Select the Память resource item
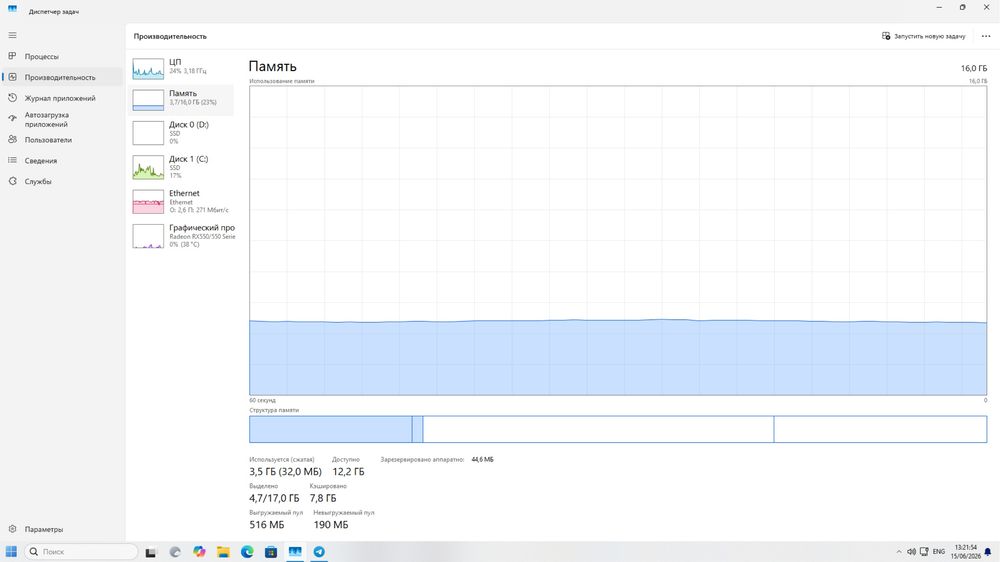The width and height of the screenshot is (1000, 562). click(181, 99)
